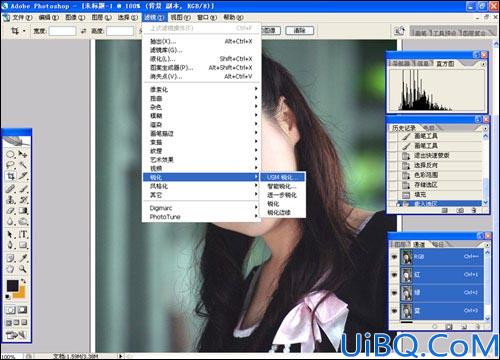Select the Move tool in toolbox

coord(23,154)
